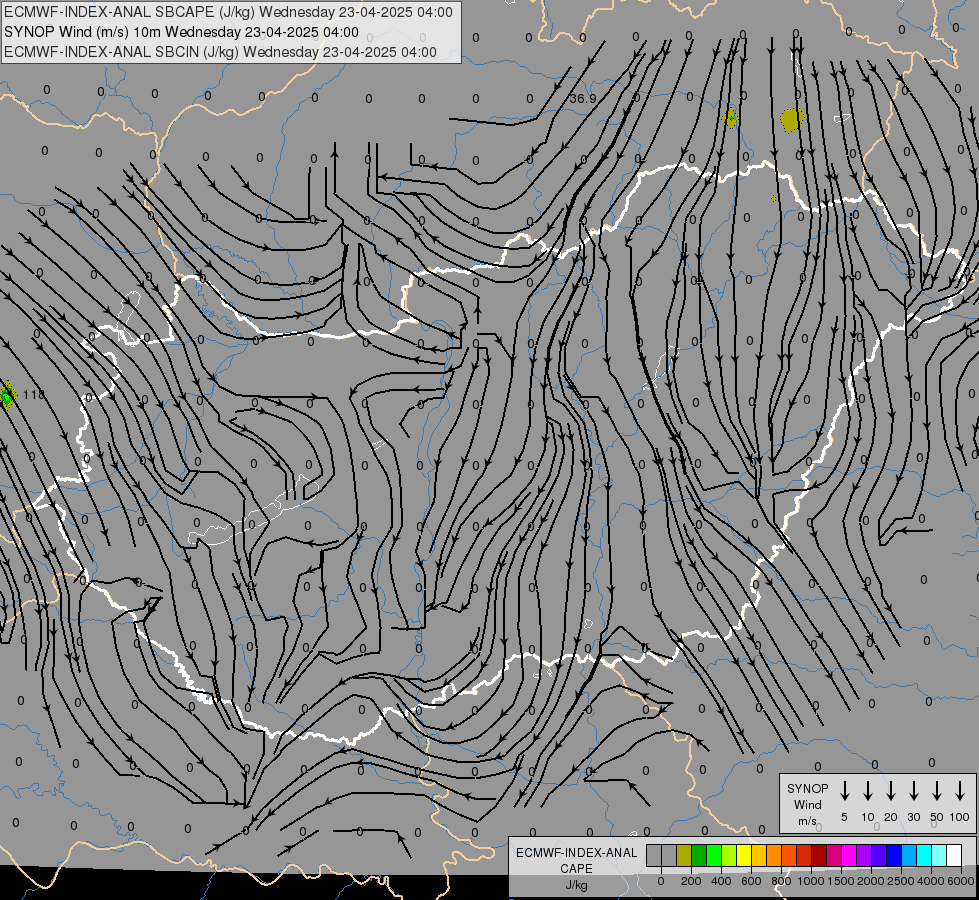Image resolution: width=979 pixels, height=900 pixels.
Task: Select the 2000 value under the color bar
Action: (871, 881)
